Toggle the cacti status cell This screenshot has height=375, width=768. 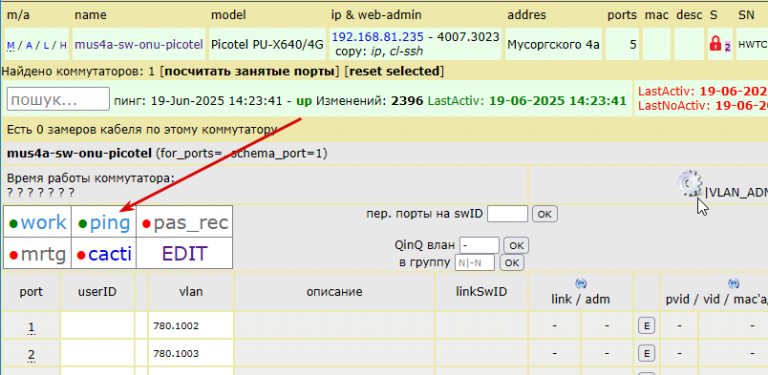pyautogui.click(x=104, y=254)
